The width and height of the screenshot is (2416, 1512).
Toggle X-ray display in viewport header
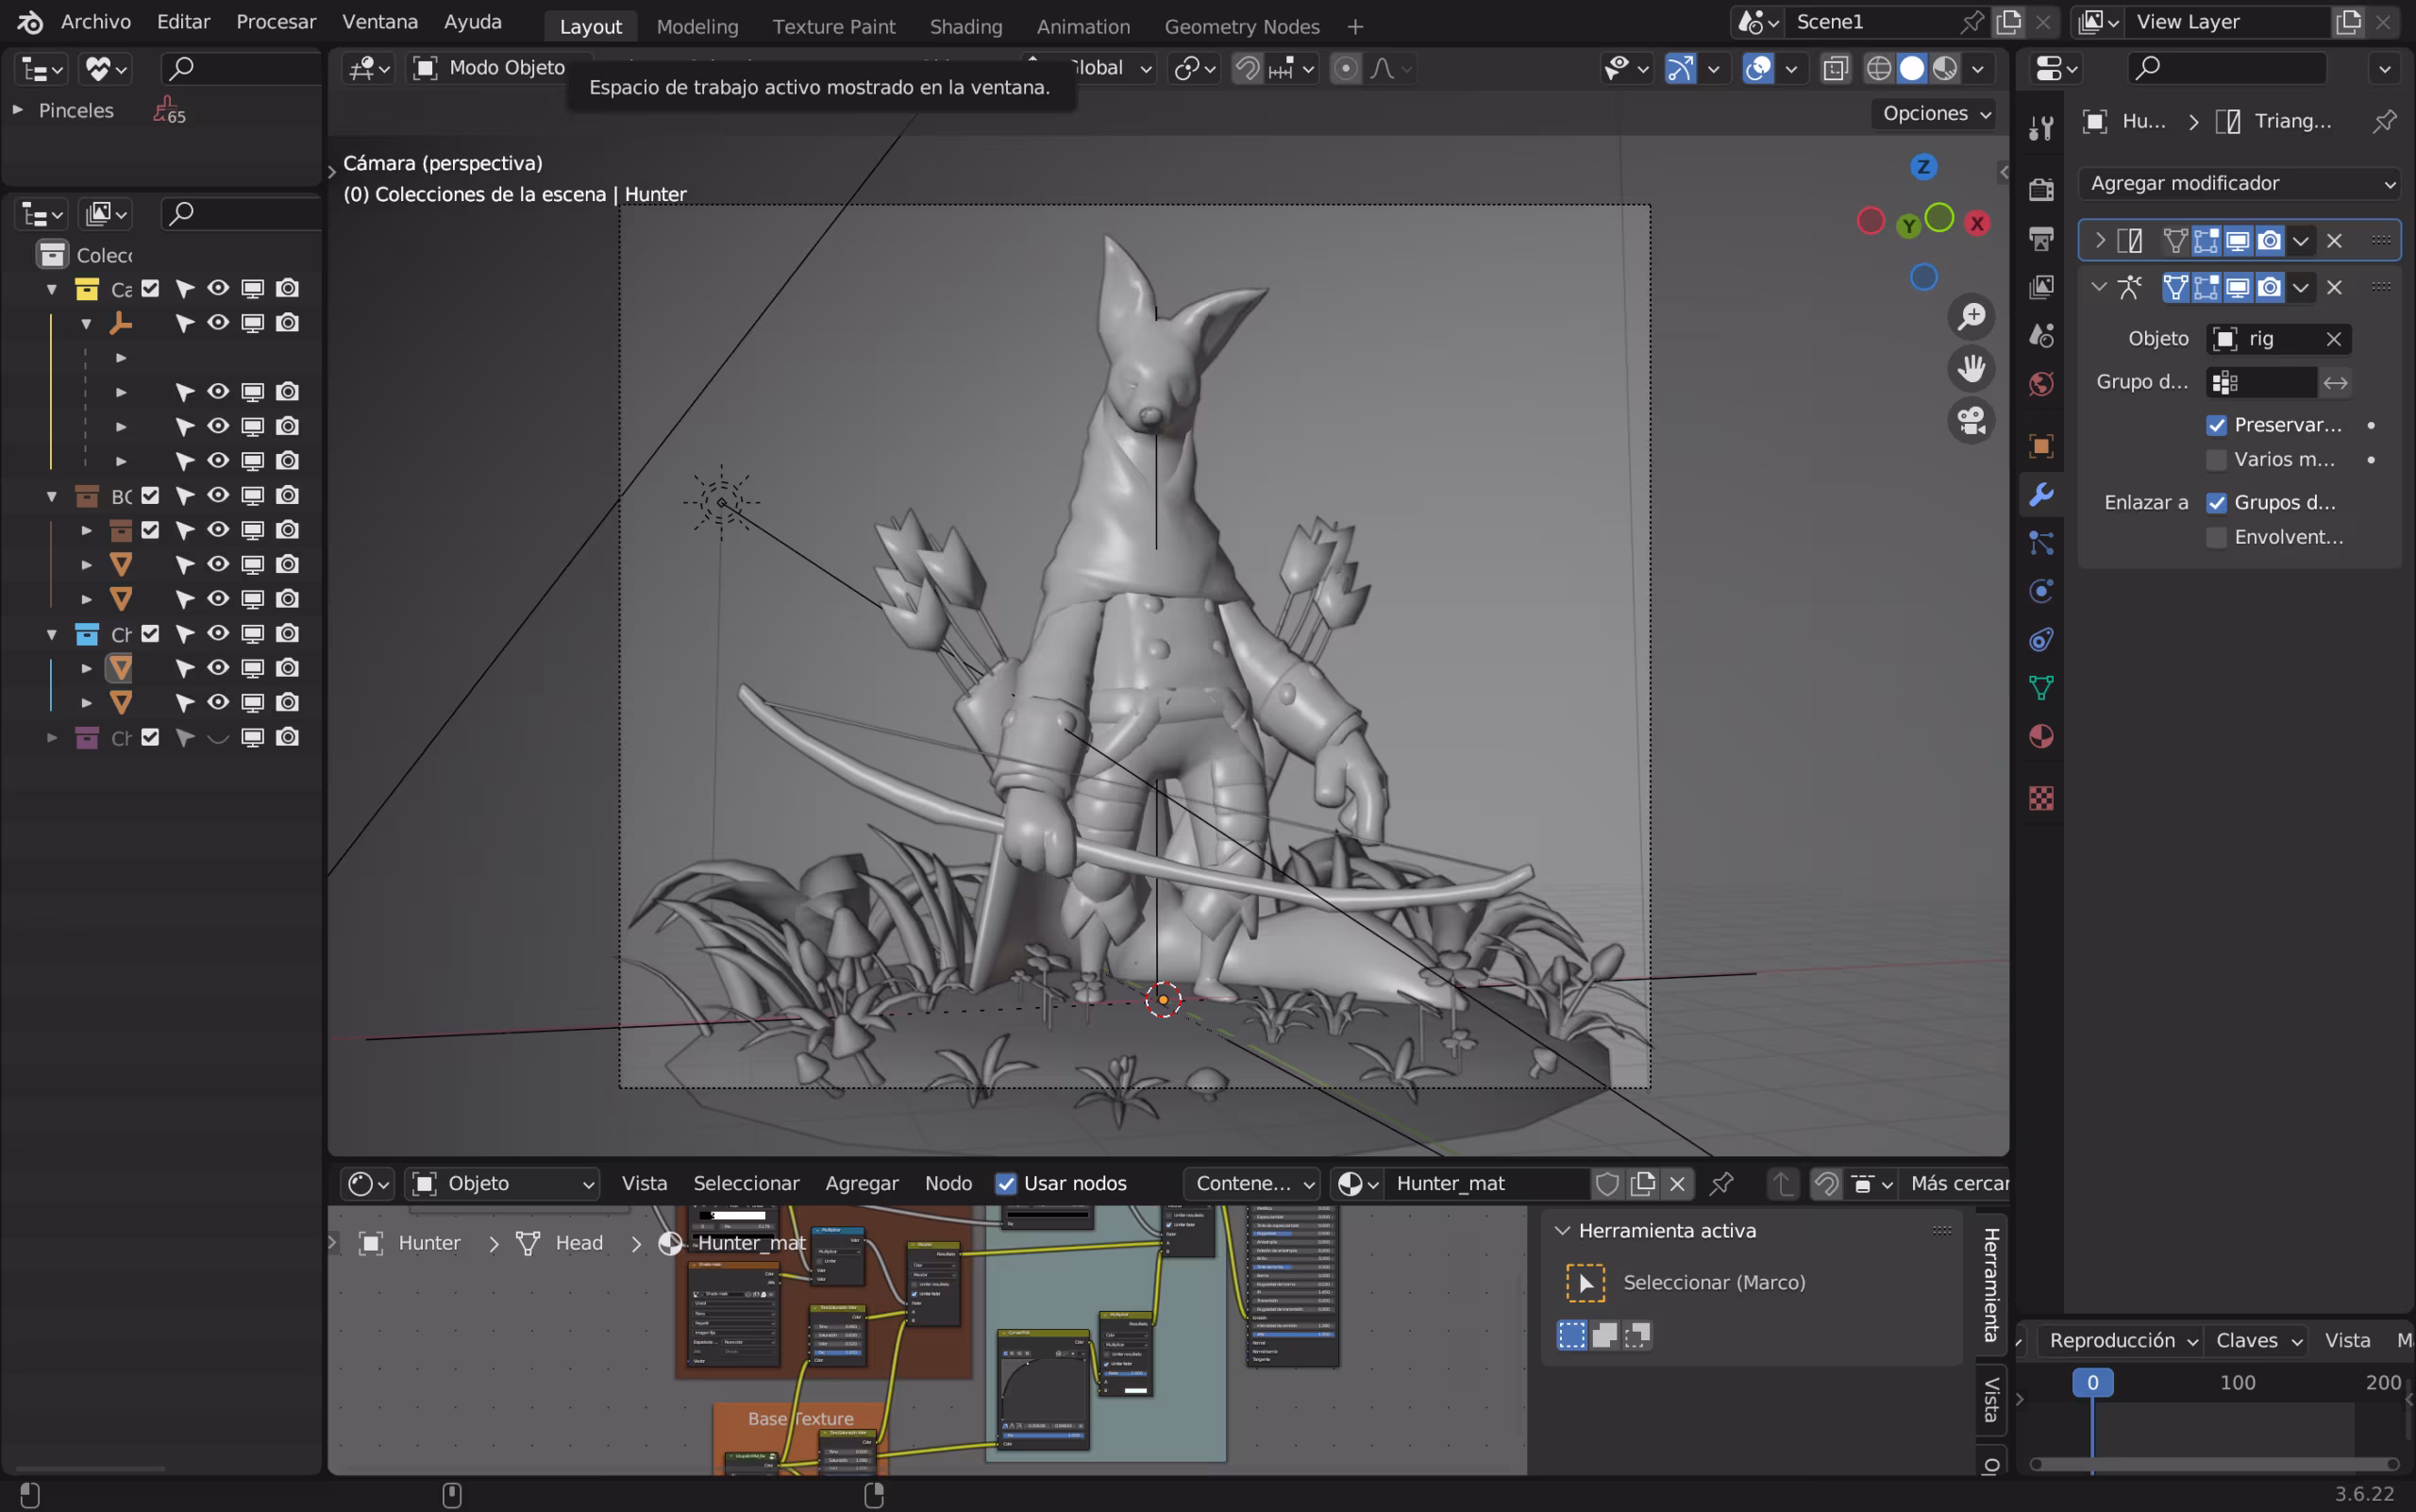click(1835, 68)
